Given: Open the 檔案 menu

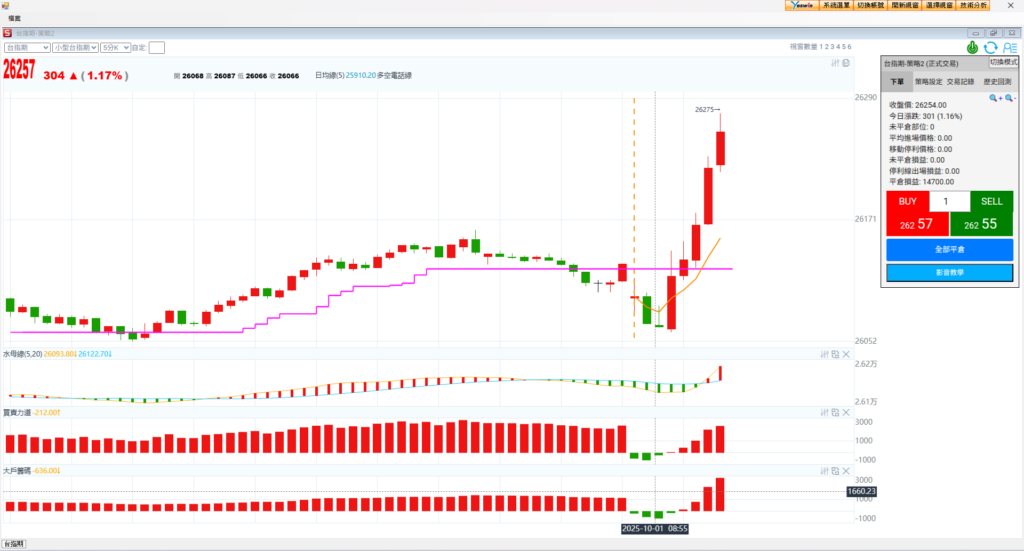Looking at the screenshot, I should click(x=15, y=19).
